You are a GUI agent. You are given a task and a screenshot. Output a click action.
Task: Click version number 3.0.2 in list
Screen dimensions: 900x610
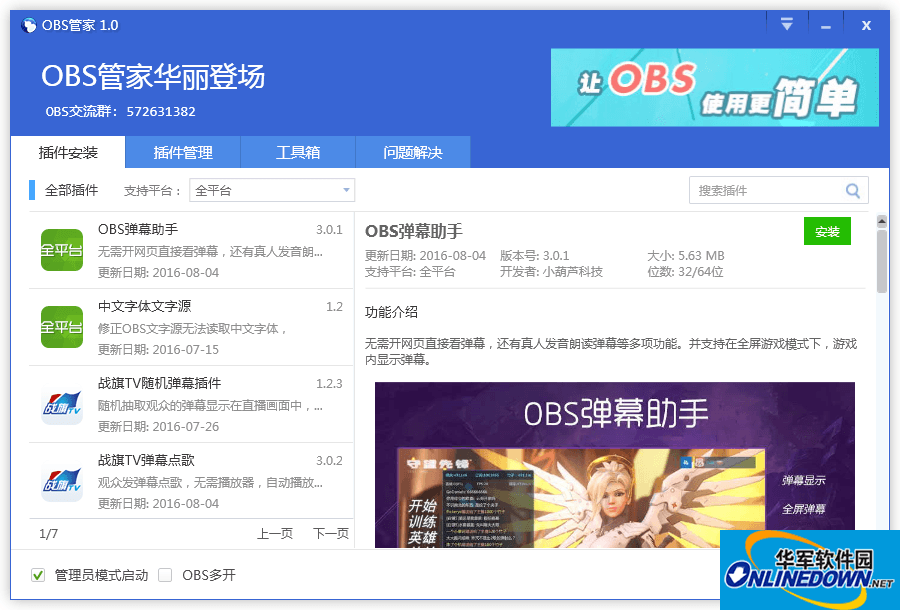coord(329,461)
